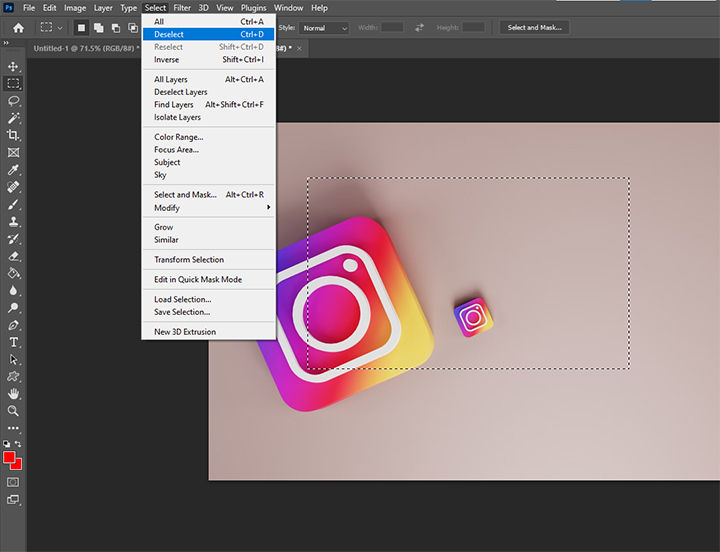This screenshot has width=720, height=552.
Task: Choose Add to selection mode
Action: click(98, 28)
